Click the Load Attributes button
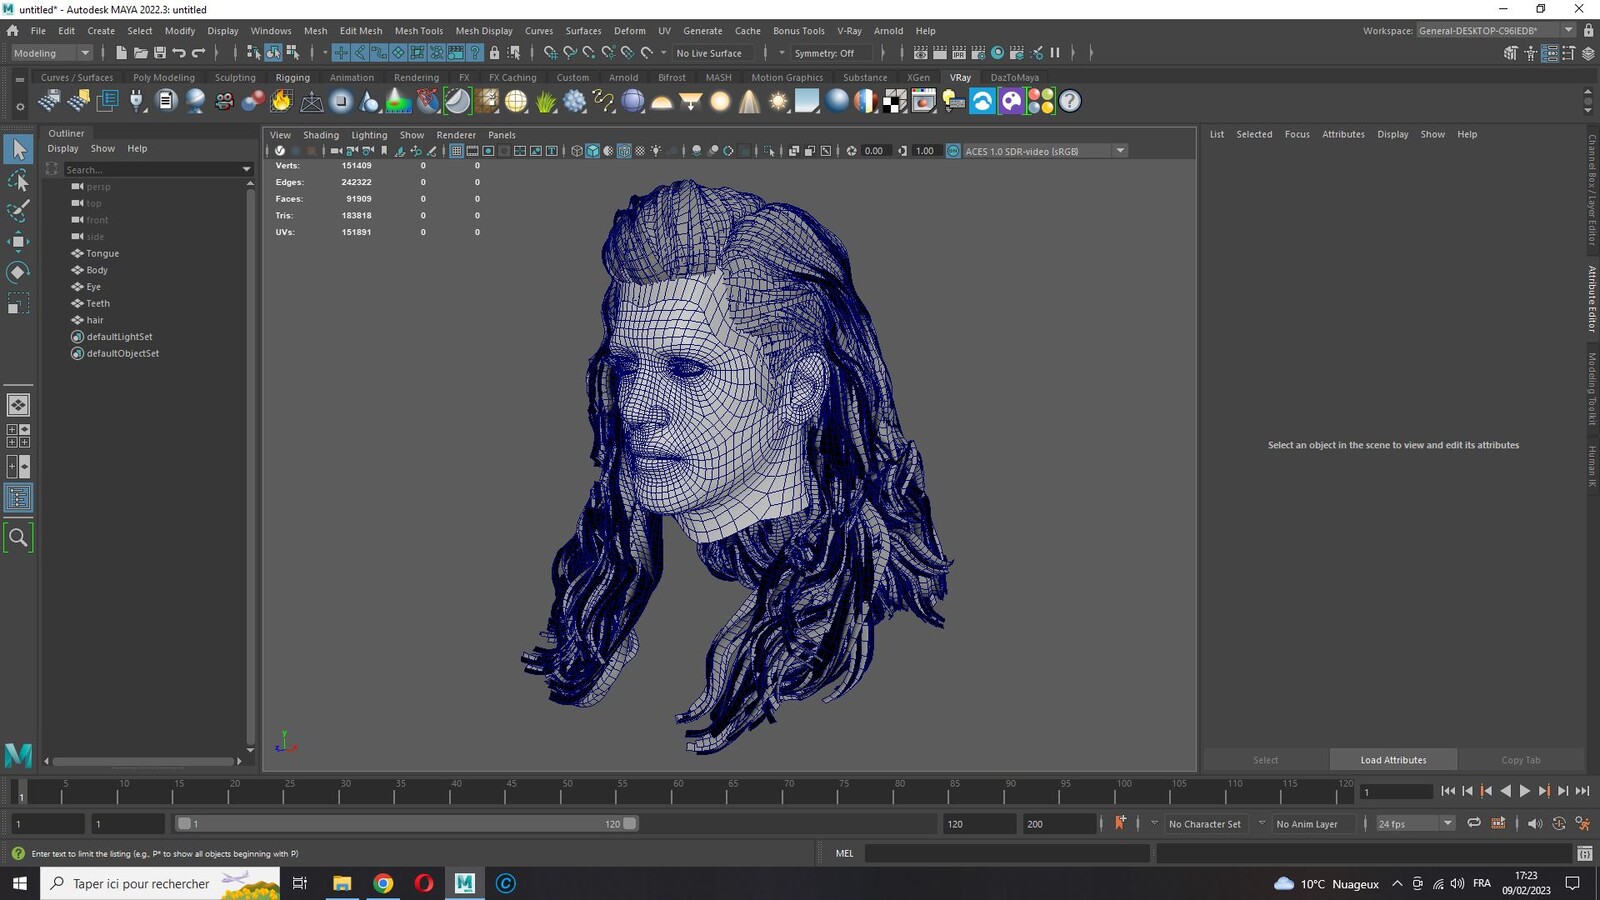This screenshot has width=1600, height=900. pos(1393,760)
